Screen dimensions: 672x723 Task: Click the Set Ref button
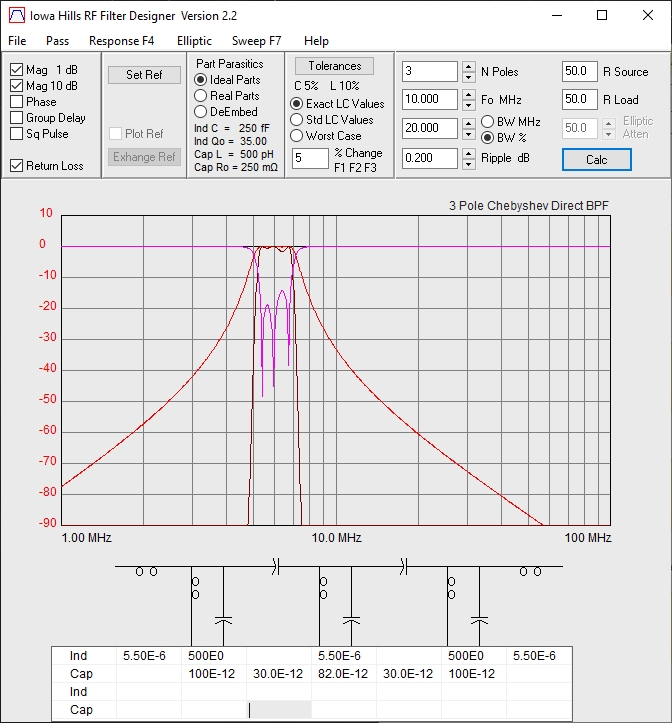tap(144, 75)
